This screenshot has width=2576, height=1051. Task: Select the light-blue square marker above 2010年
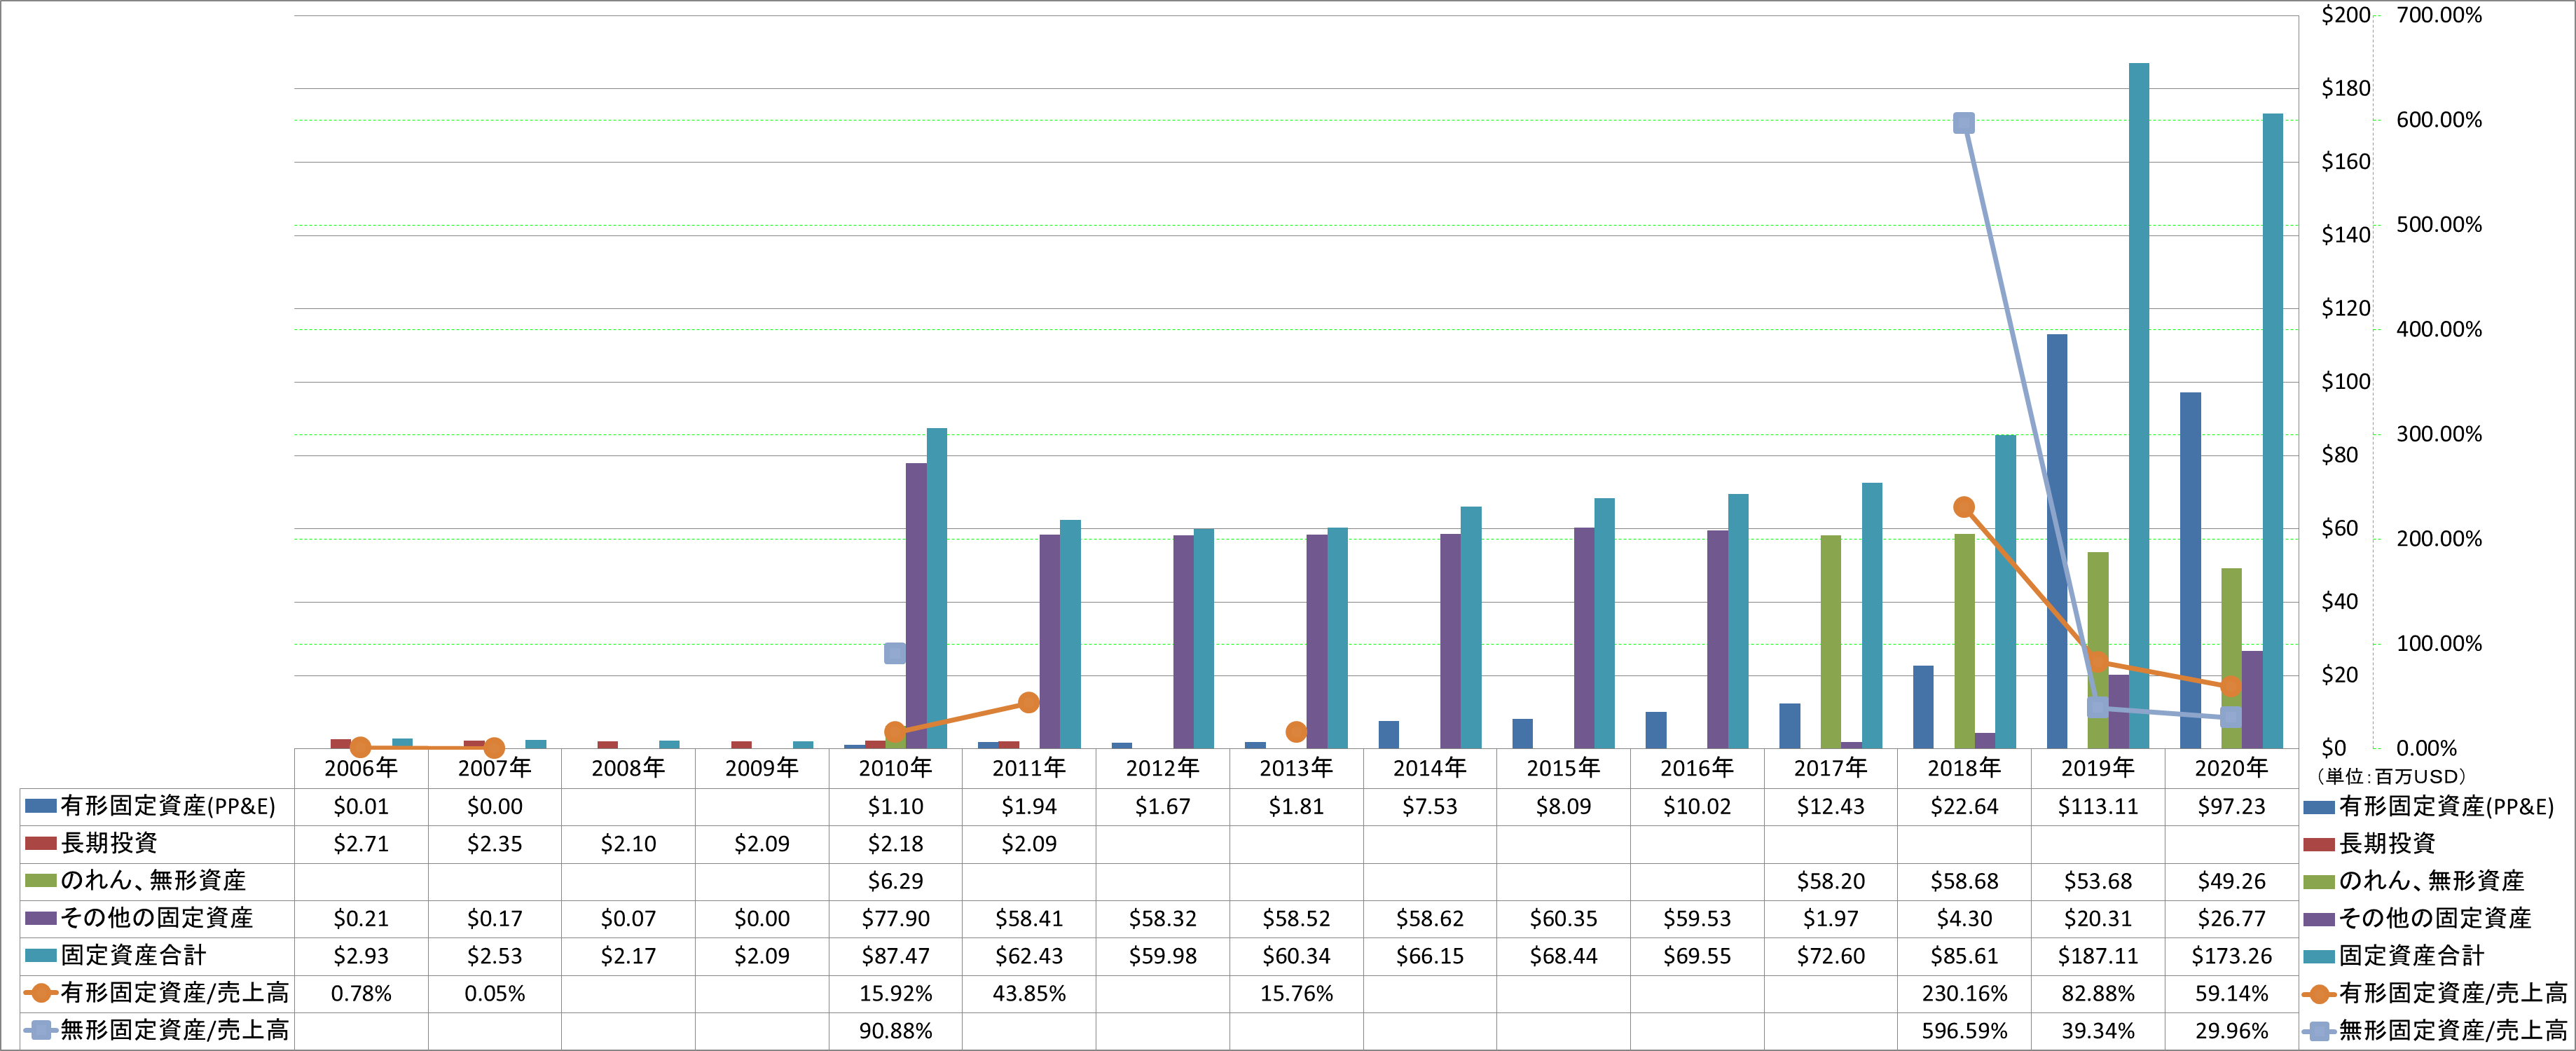coord(895,653)
